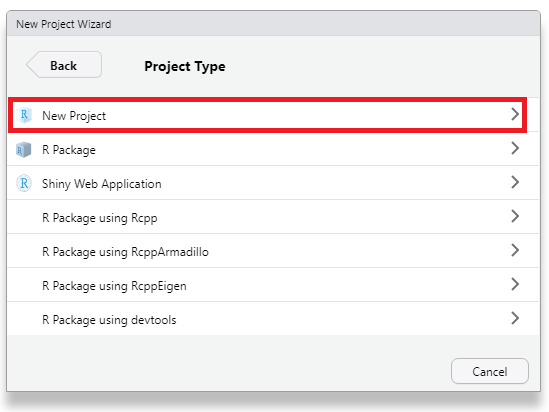Image resolution: width=549 pixels, height=412 pixels.
Task: Choose R Package using RcppEigen
Action: 273,285
